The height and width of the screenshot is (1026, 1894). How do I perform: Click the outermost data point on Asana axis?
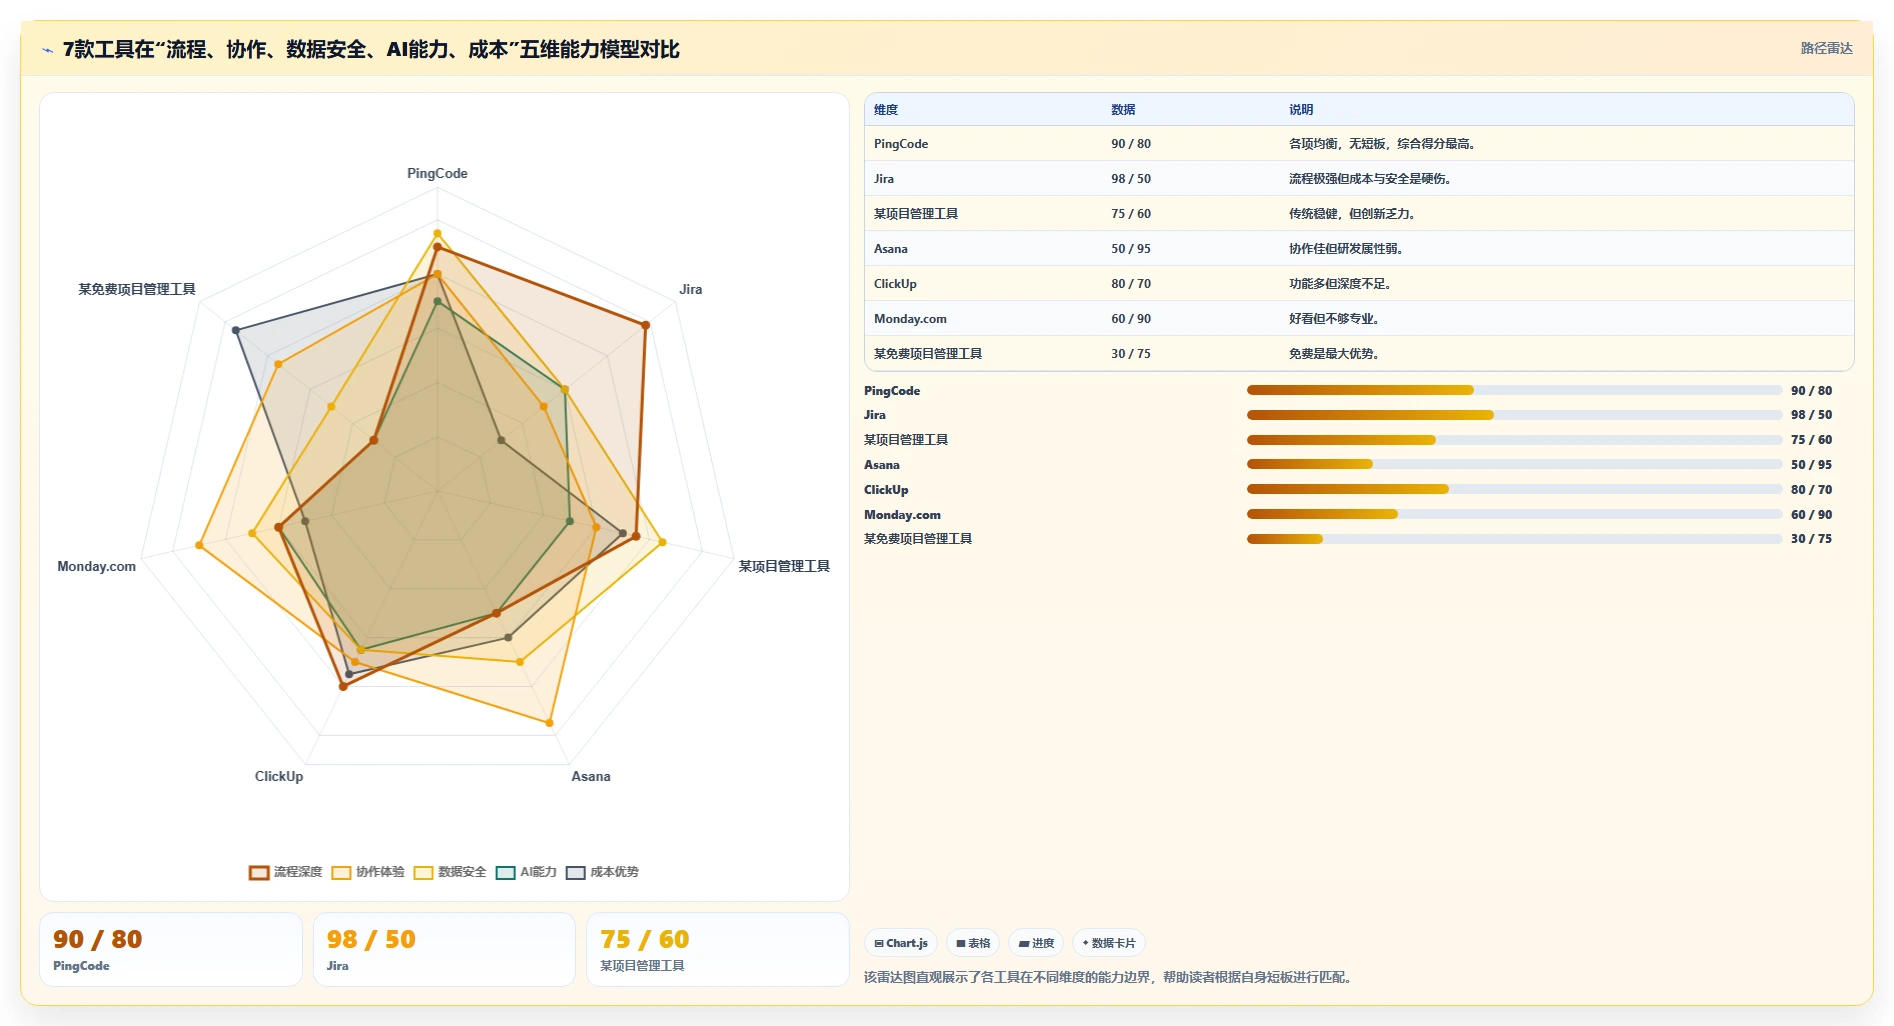click(x=550, y=722)
